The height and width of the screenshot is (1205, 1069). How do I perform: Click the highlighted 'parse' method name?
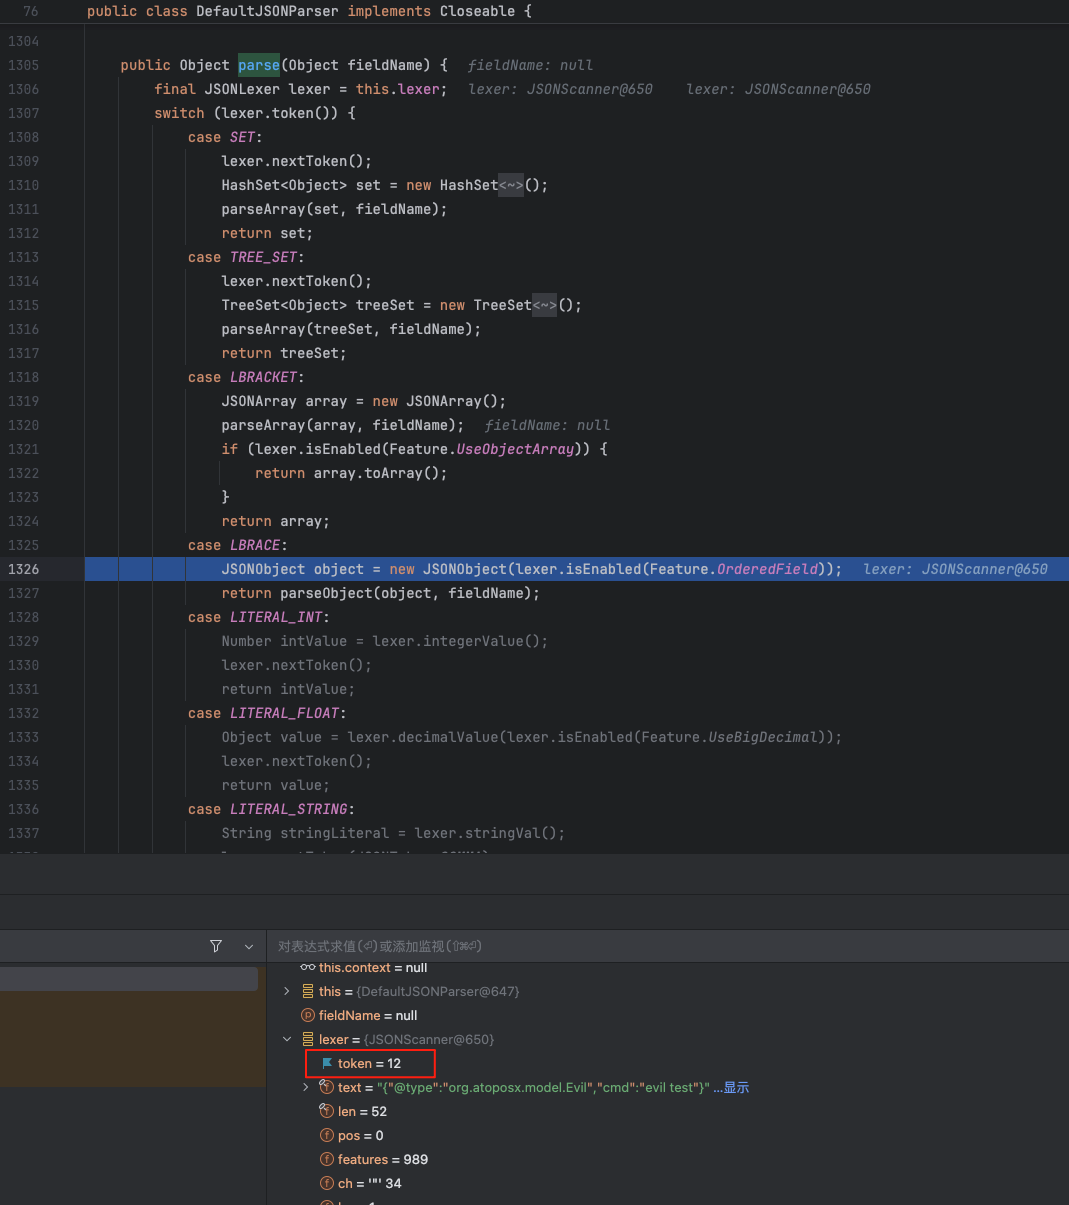click(x=259, y=65)
